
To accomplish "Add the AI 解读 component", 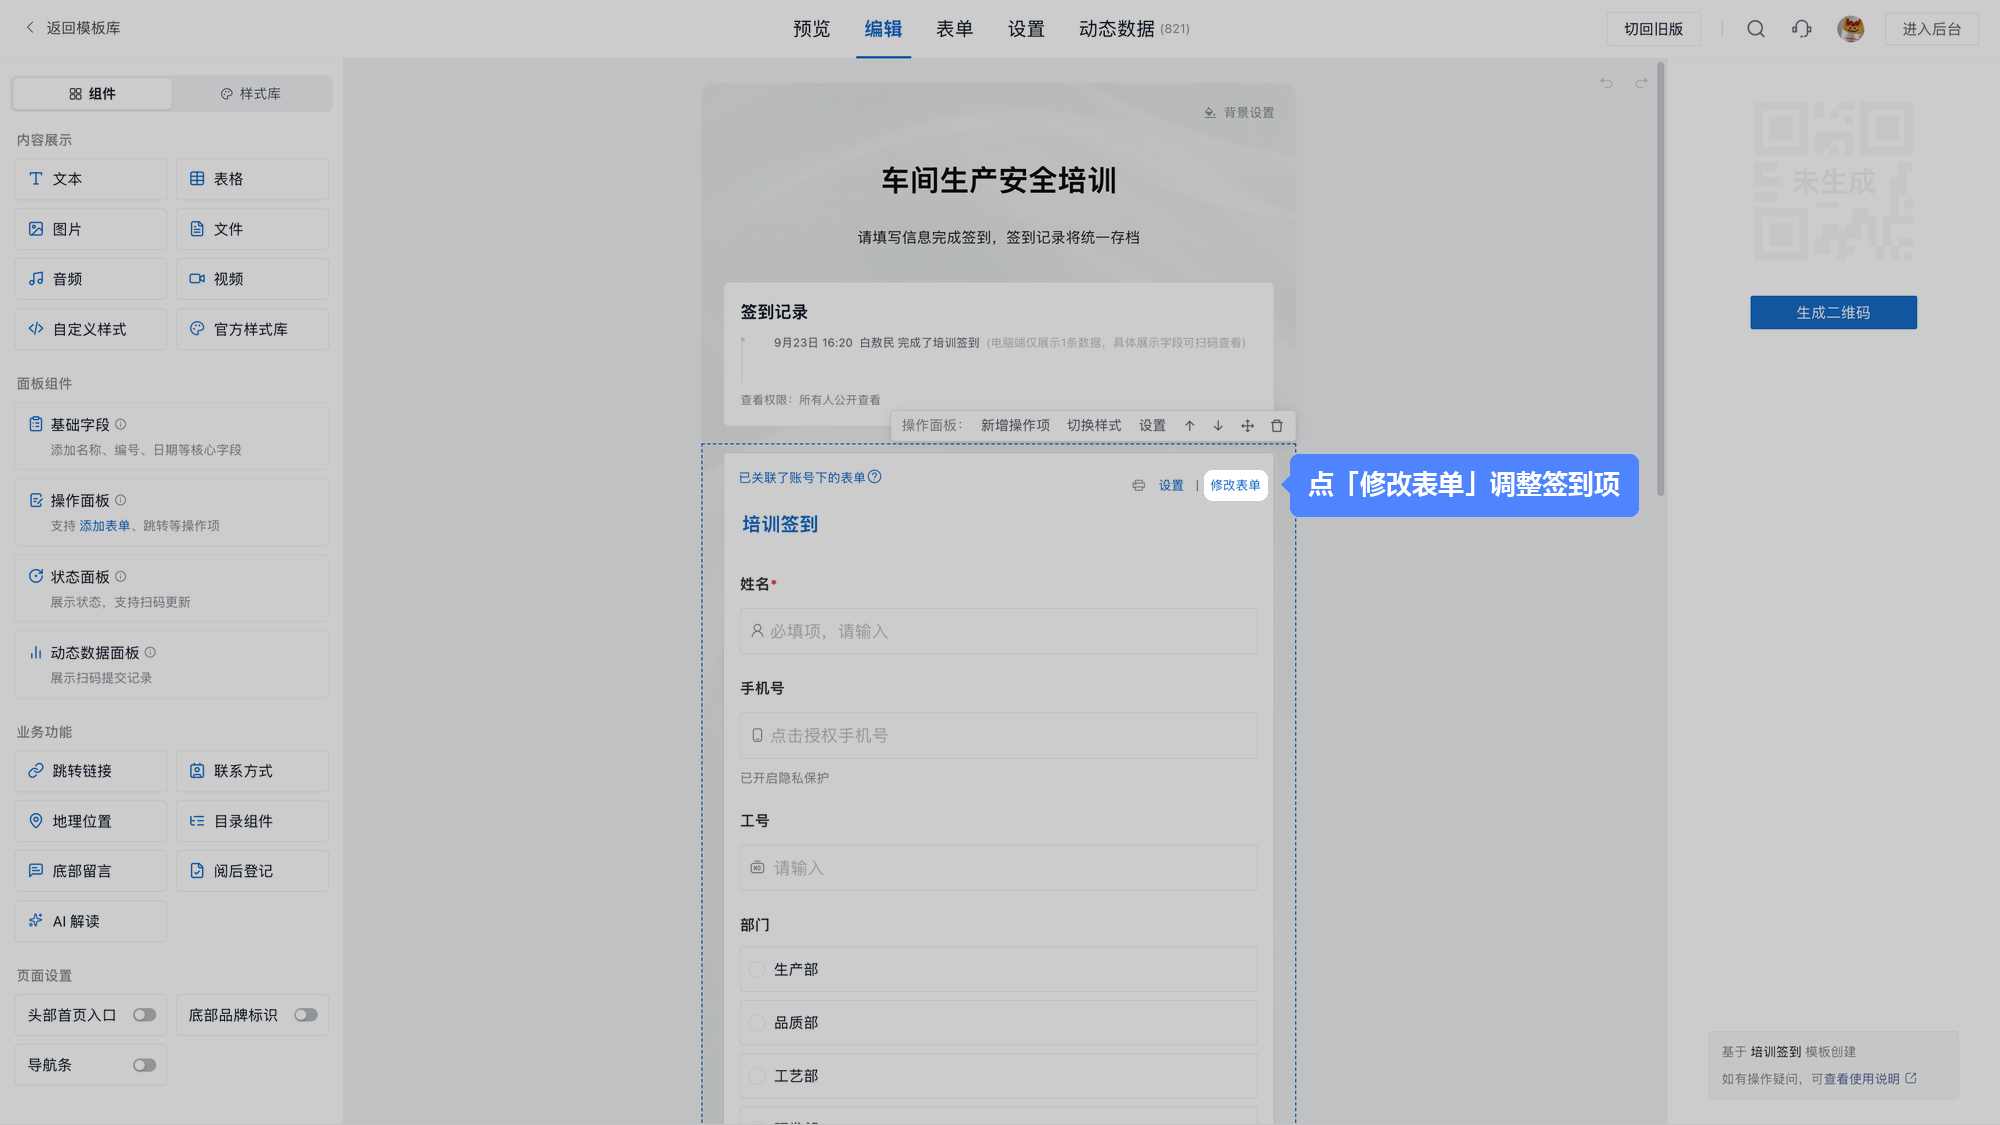I will click(x=91, y=921).
